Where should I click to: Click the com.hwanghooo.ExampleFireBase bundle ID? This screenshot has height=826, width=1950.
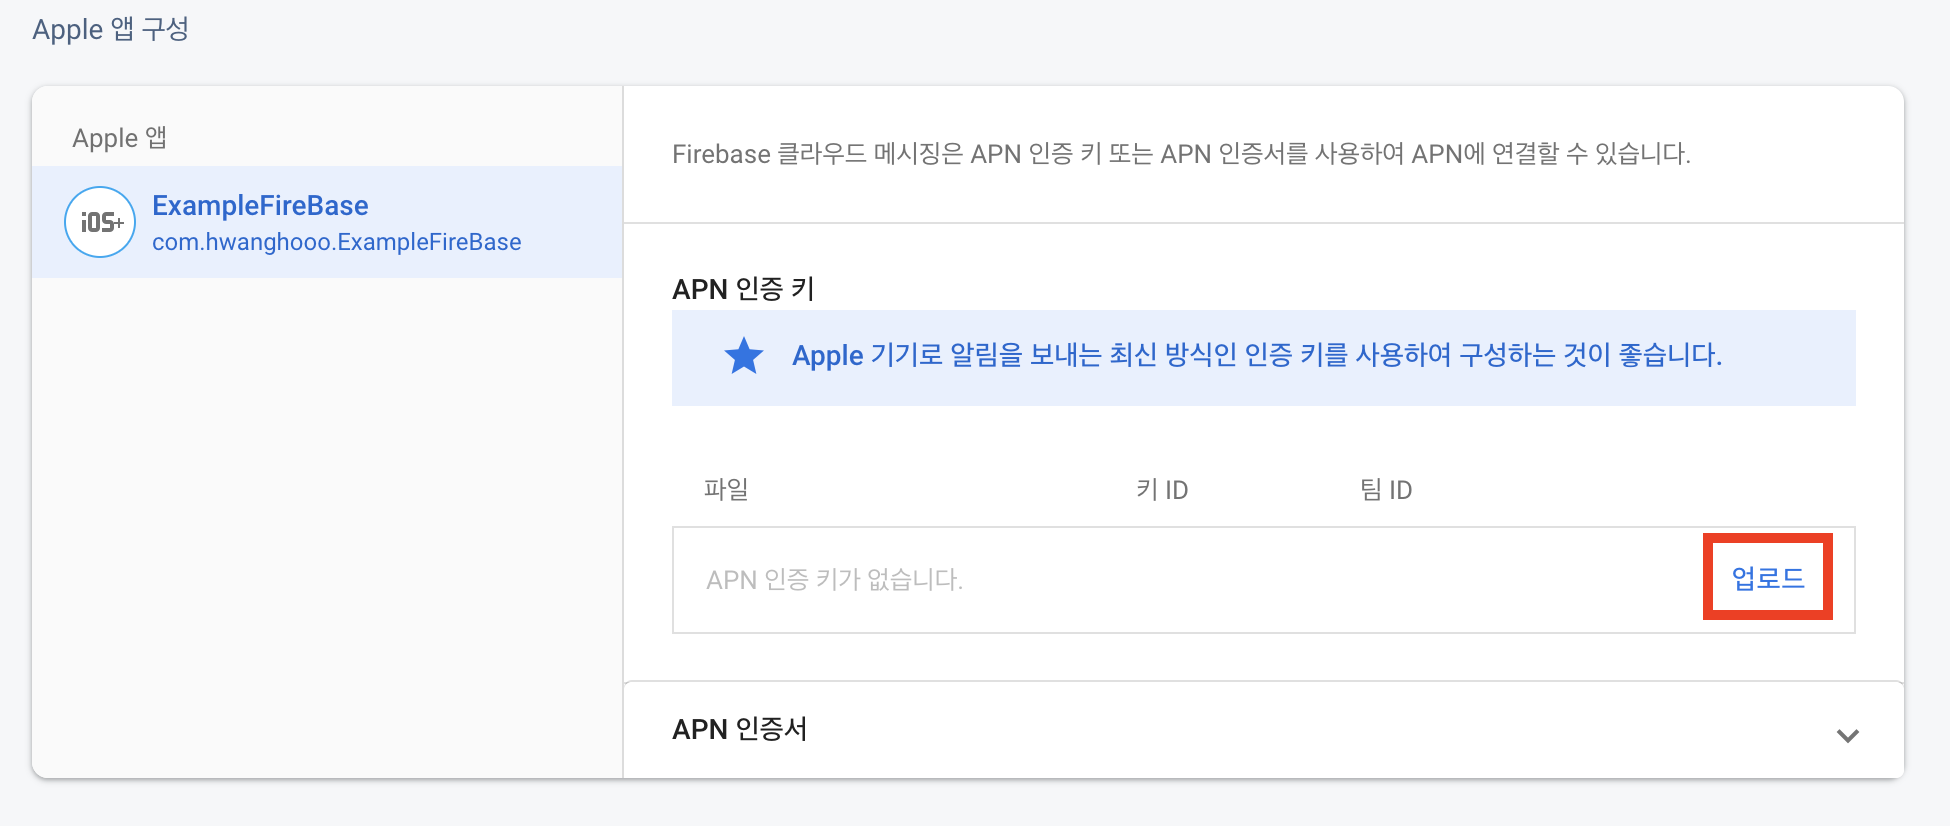coord(336,242)
